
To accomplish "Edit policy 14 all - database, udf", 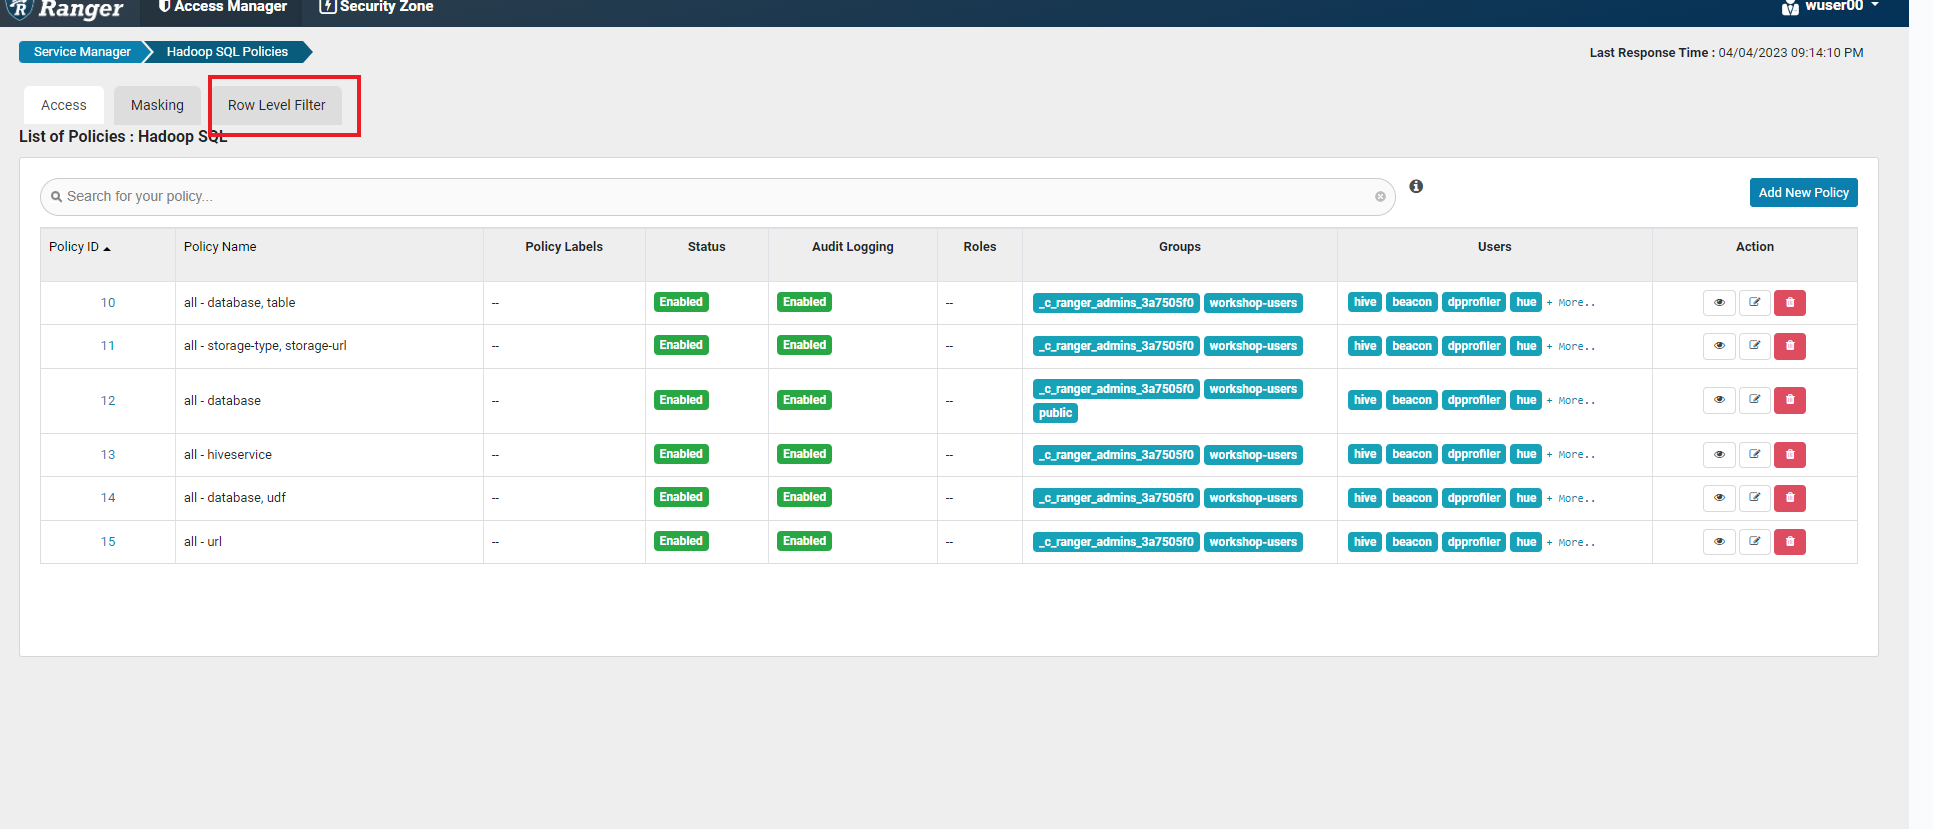I will point(1755,498).
